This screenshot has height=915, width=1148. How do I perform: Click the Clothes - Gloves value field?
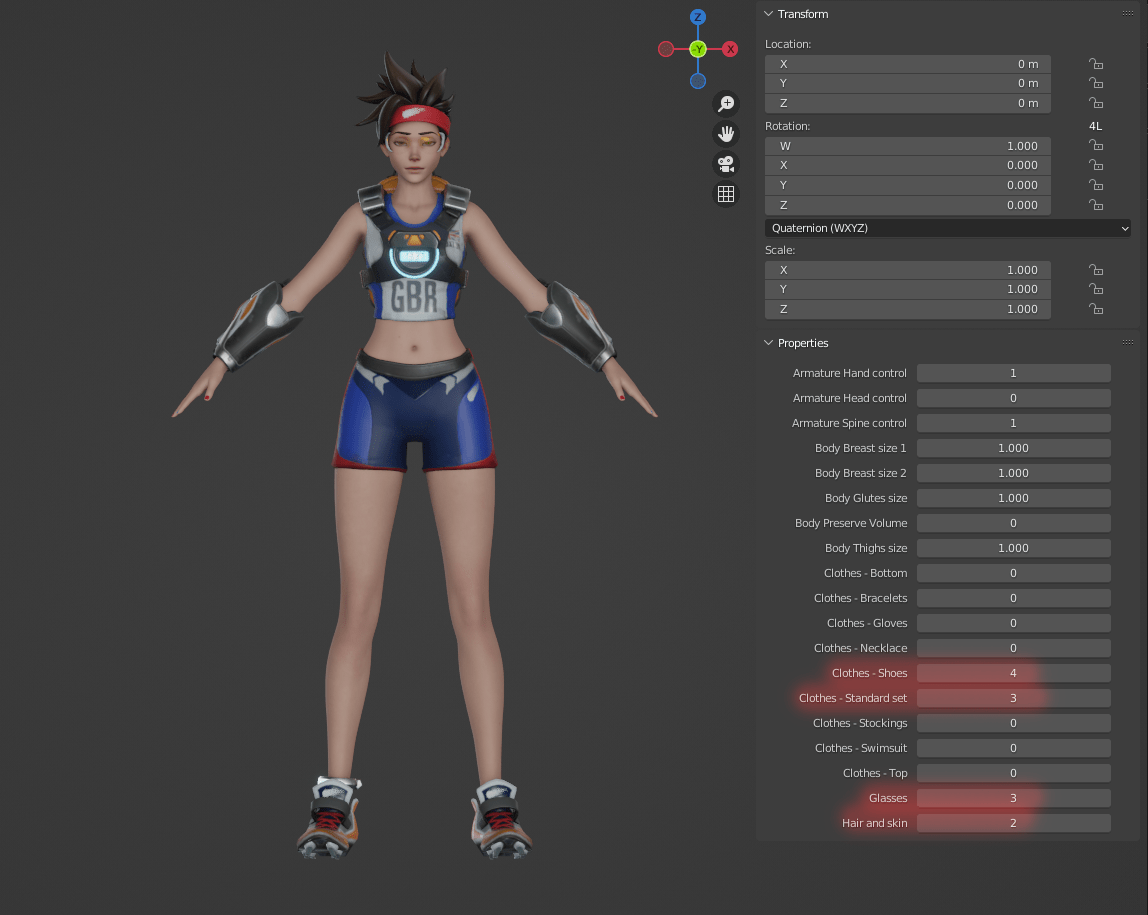pos(1013,623)
